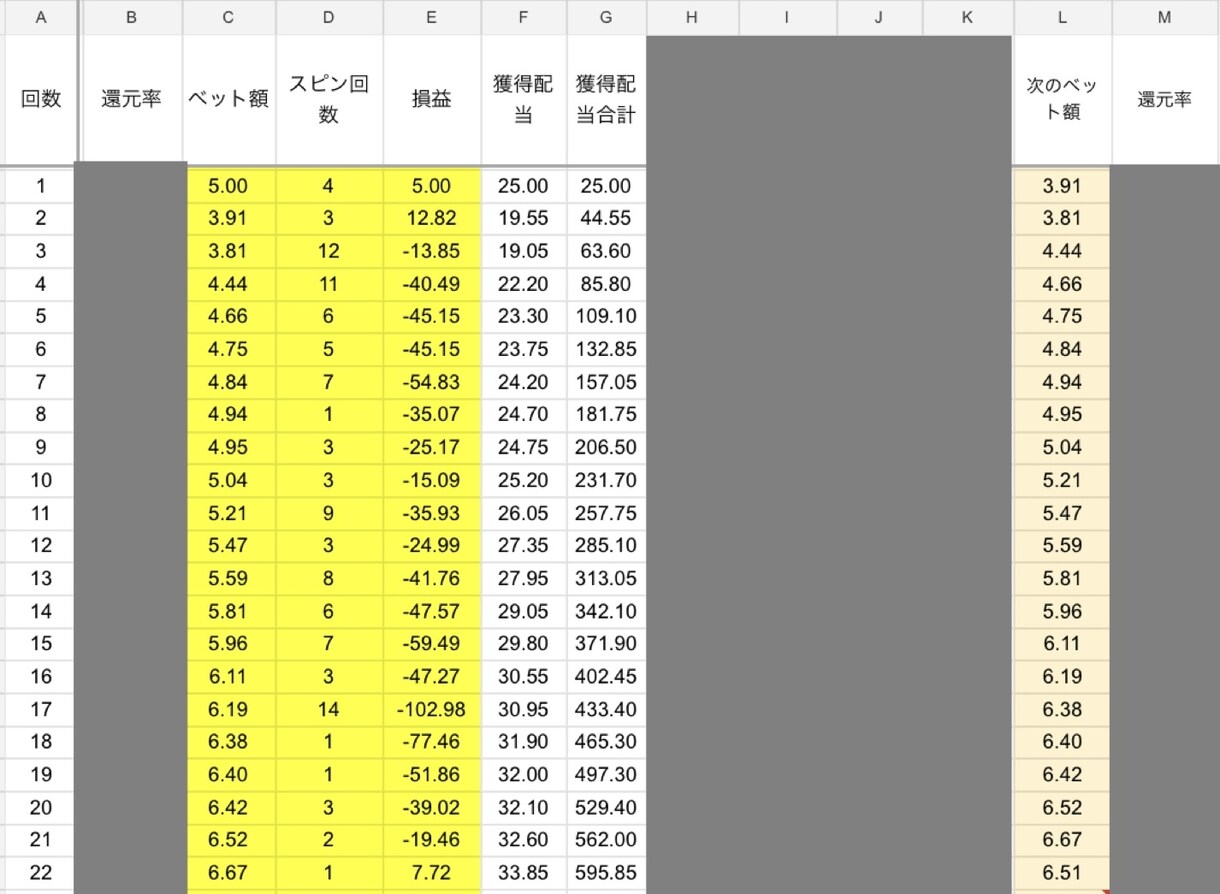Viewport: 1220px width, 894px height.
Task: Select total payout cell 595.85
Action: [606, 873]
